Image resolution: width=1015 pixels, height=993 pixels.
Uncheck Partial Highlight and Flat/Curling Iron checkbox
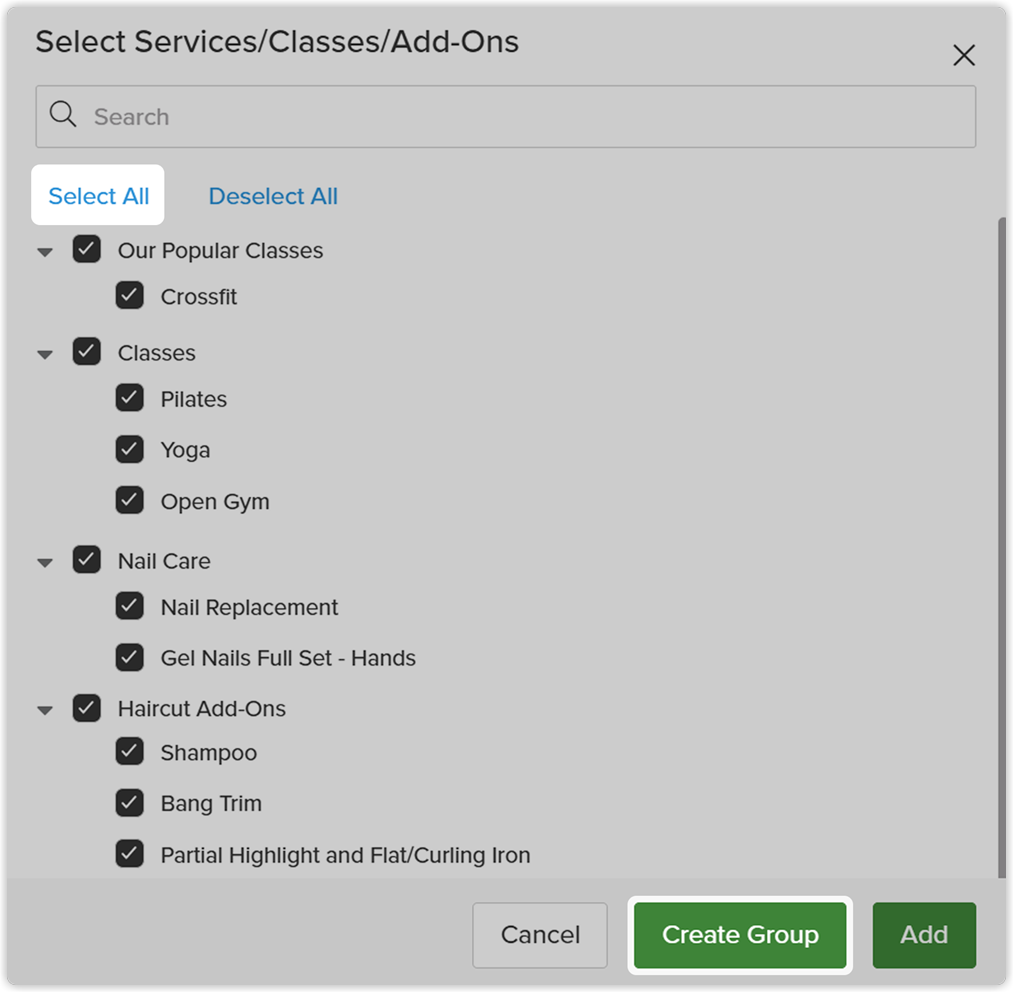pos(129,854)
